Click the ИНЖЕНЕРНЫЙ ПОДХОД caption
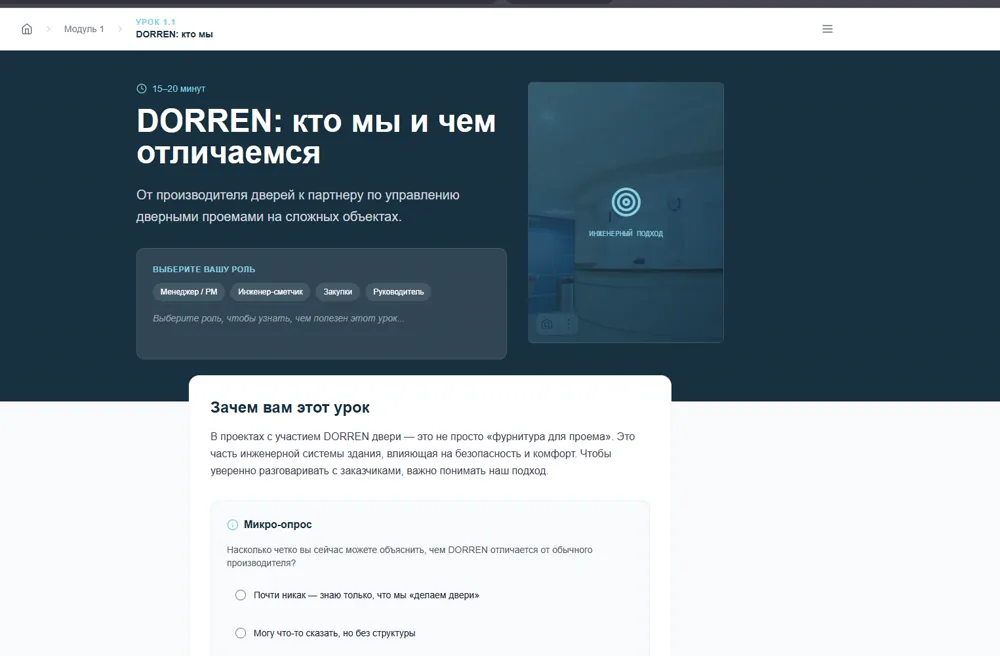The image size is (1000, 656). tap(626, 233)
